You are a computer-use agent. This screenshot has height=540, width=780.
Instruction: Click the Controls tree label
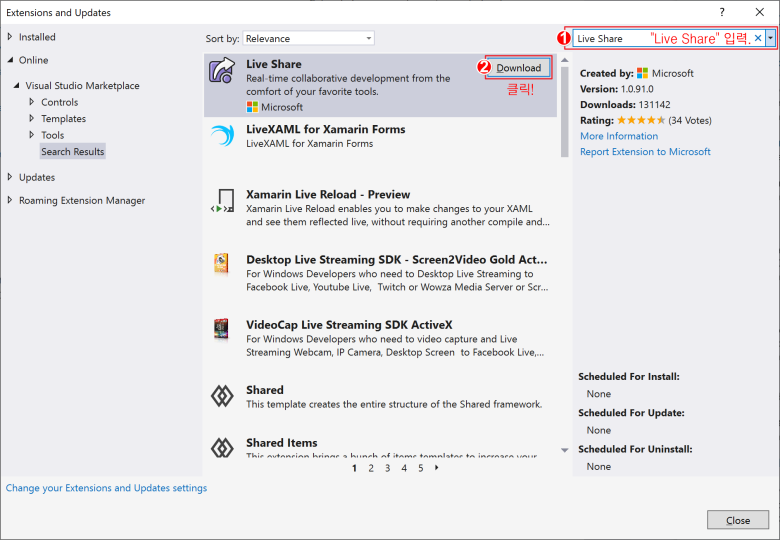coord(60,102)
